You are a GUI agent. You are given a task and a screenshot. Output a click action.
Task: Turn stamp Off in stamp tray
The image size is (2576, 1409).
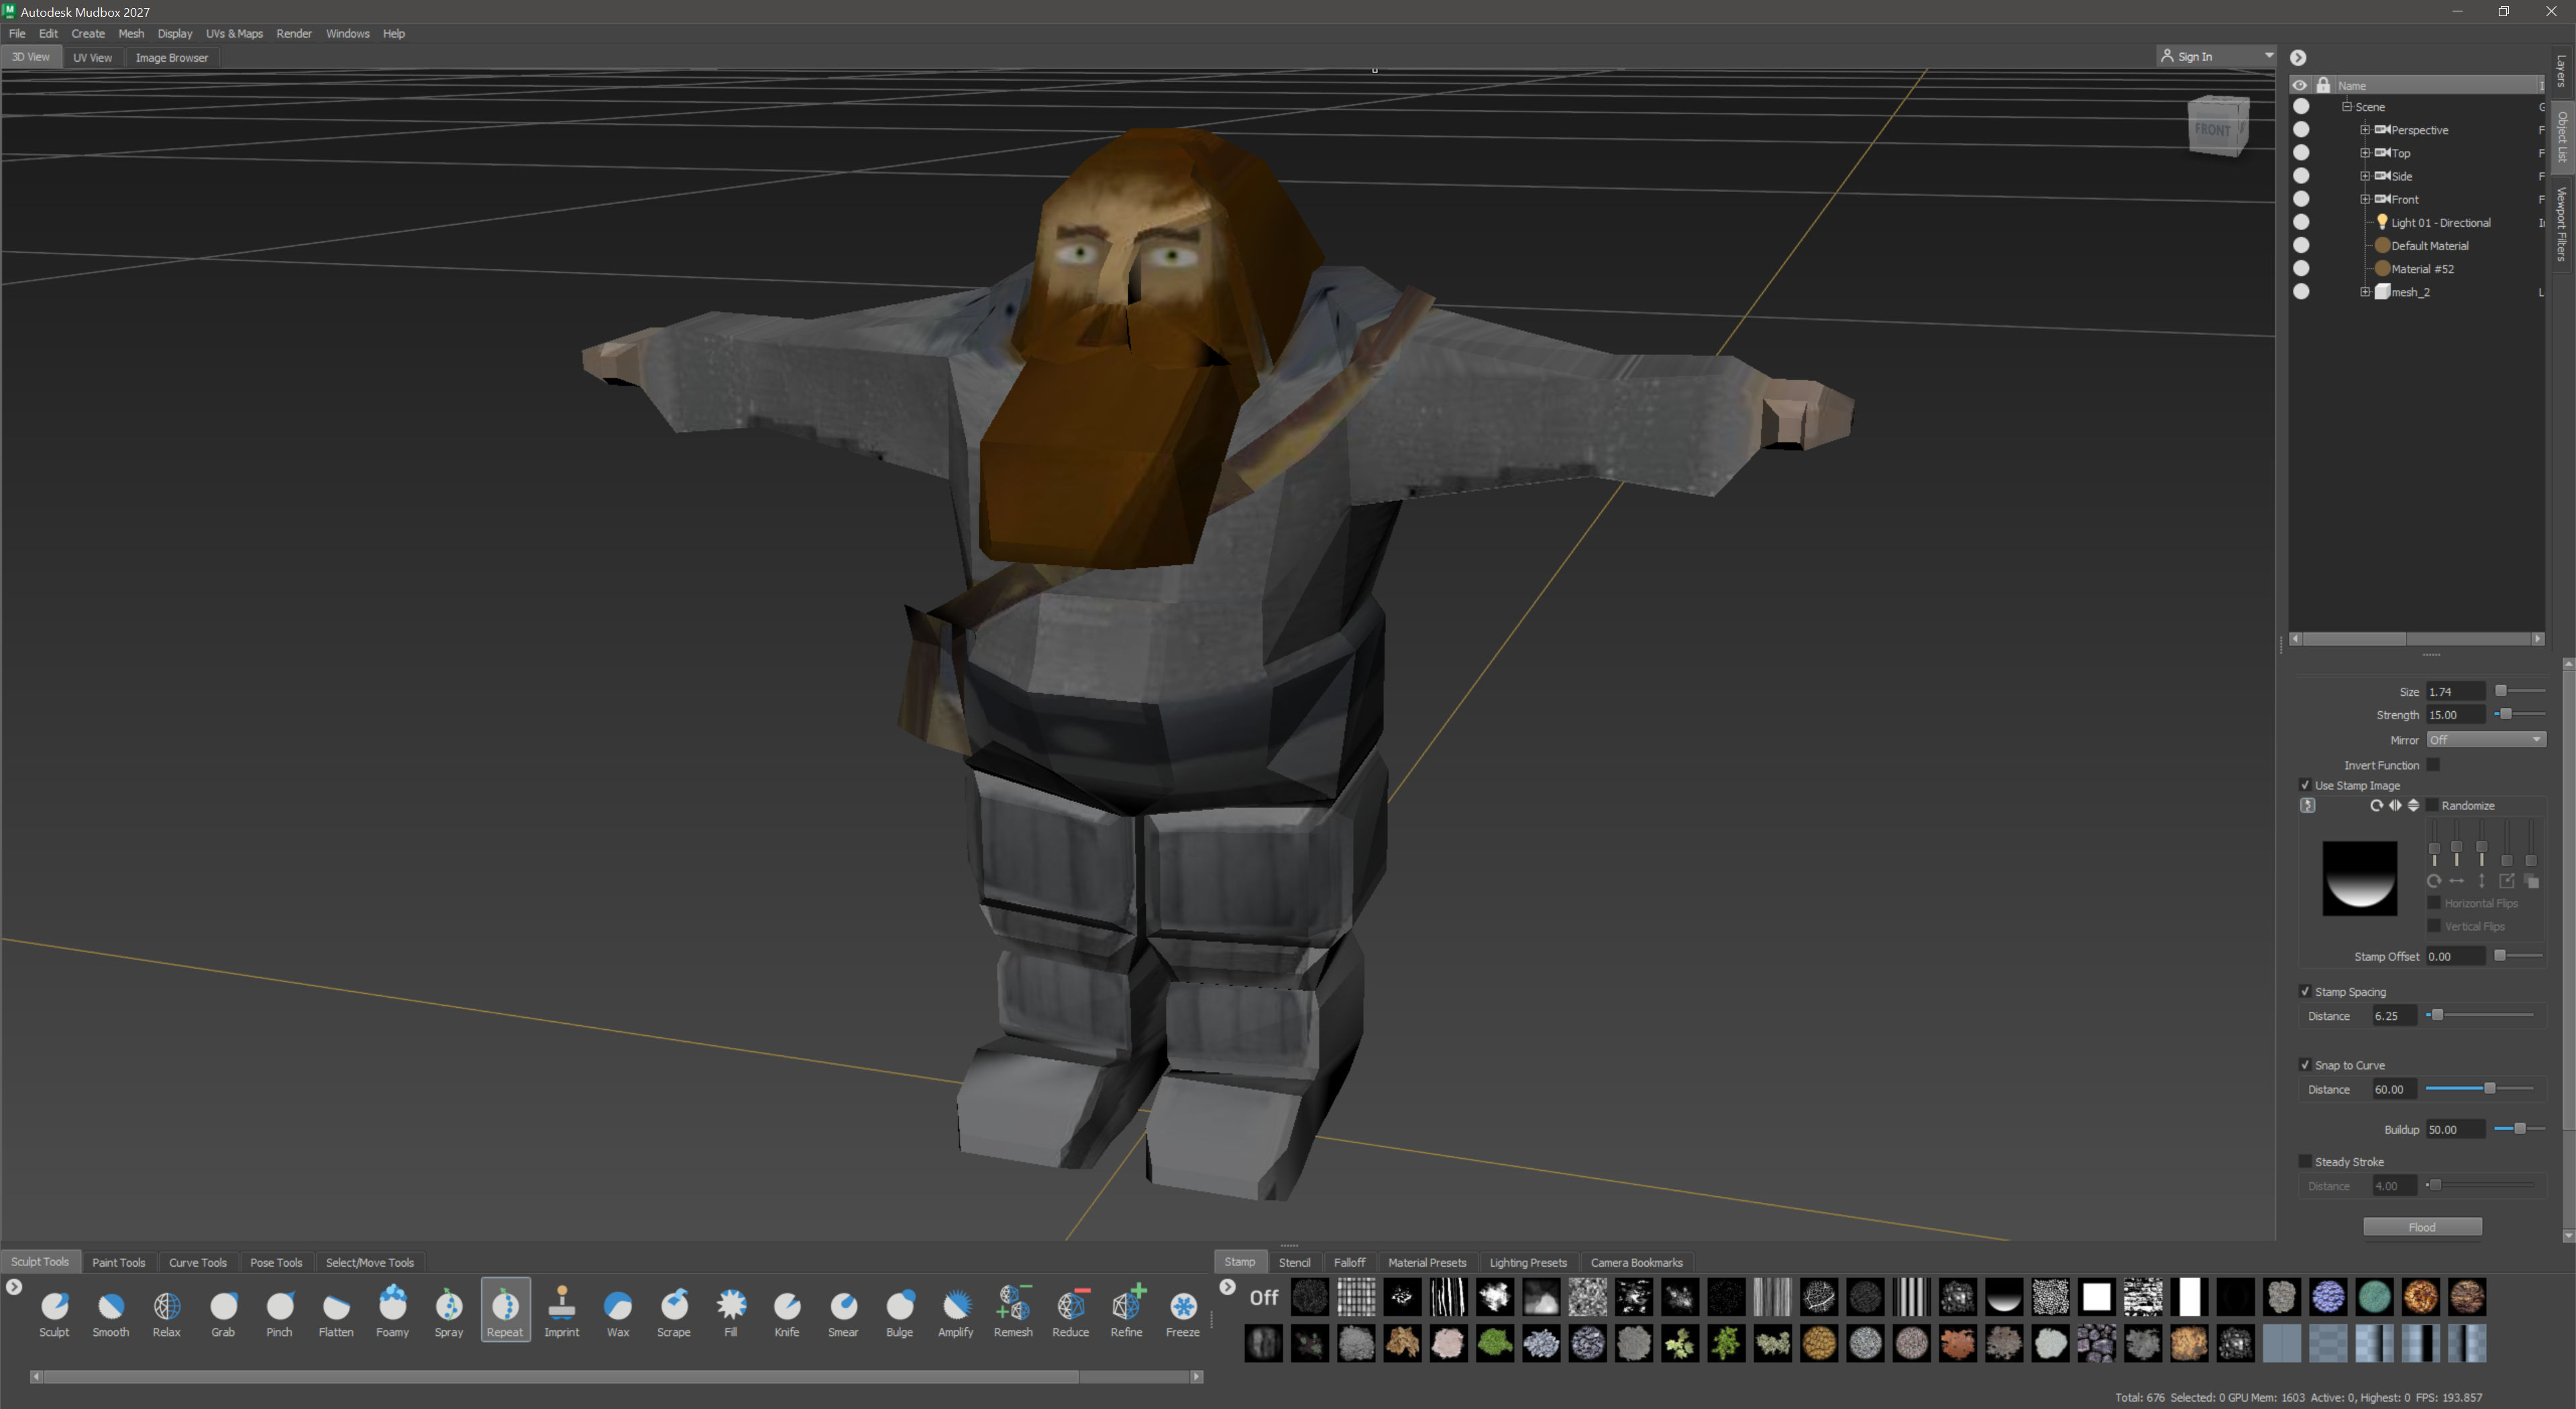(1264, 1297)
